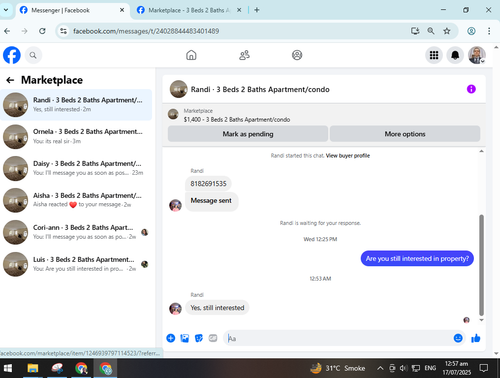This screenshot has width=500, height=378.
Task: Close the Messenger browser tab
Action: coord(122,10)
